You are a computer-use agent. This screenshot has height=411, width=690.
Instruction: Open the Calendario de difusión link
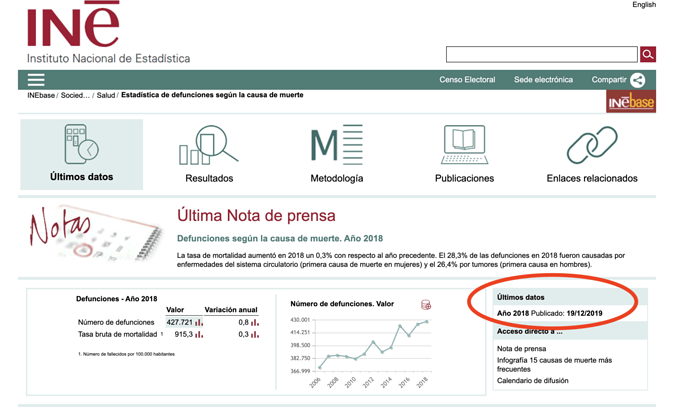(x=532, y=381)
